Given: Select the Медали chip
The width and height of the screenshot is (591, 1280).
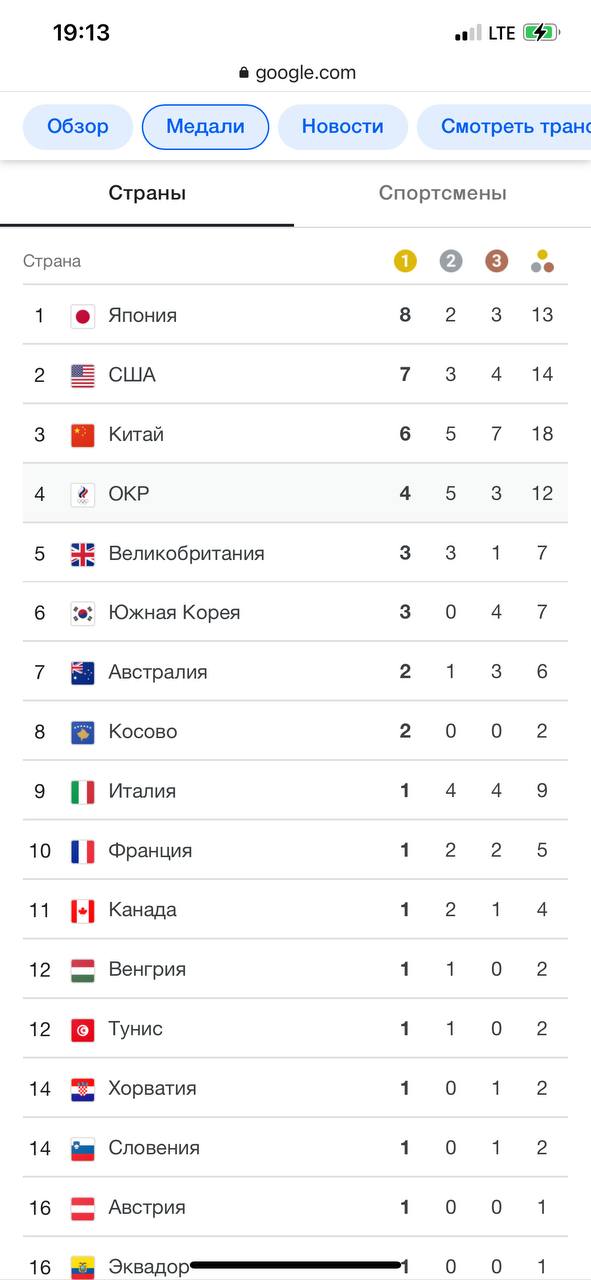Looking at the screenshot, I should tap(205, 127).
